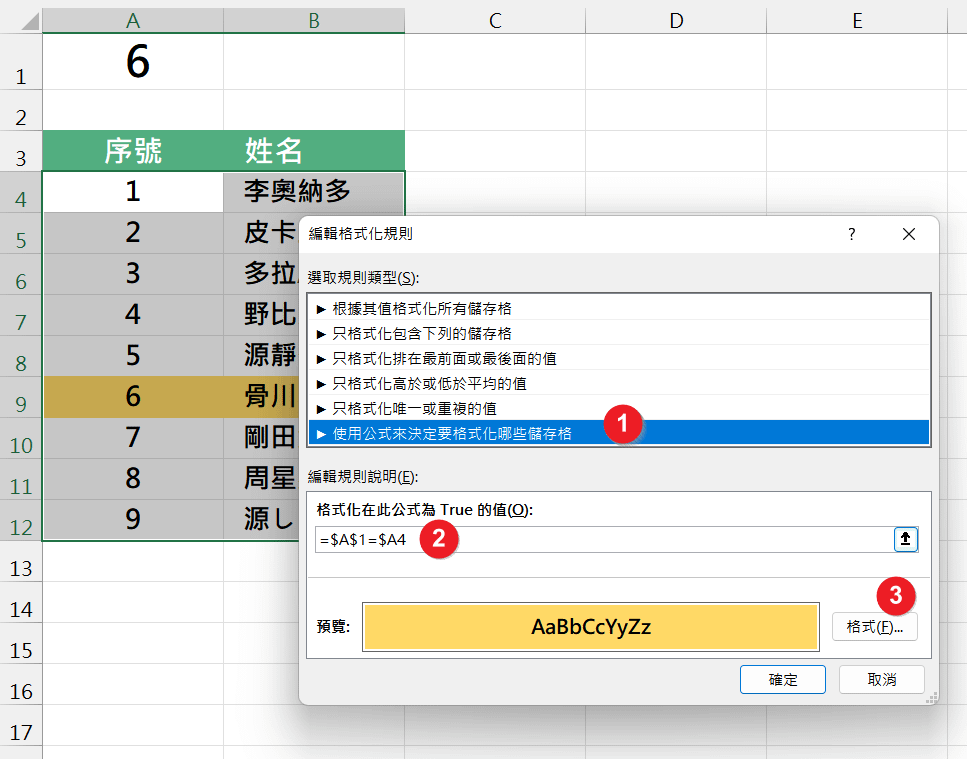
Task: Click the yellow format preview swatch
Action: [x=590, y=628]
